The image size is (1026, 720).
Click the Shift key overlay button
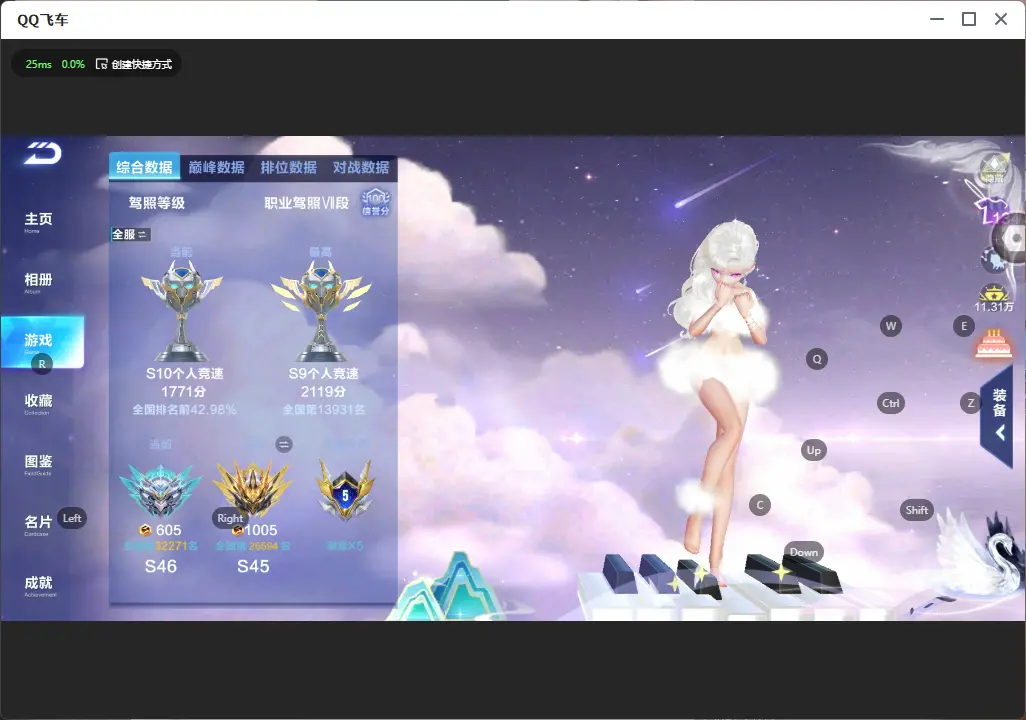point(917,511)
